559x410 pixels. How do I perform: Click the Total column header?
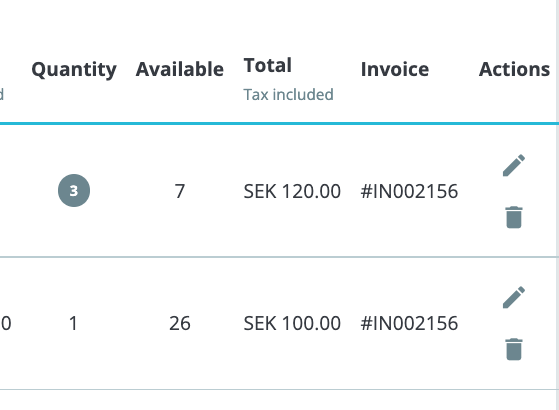(x=268, y=65)
